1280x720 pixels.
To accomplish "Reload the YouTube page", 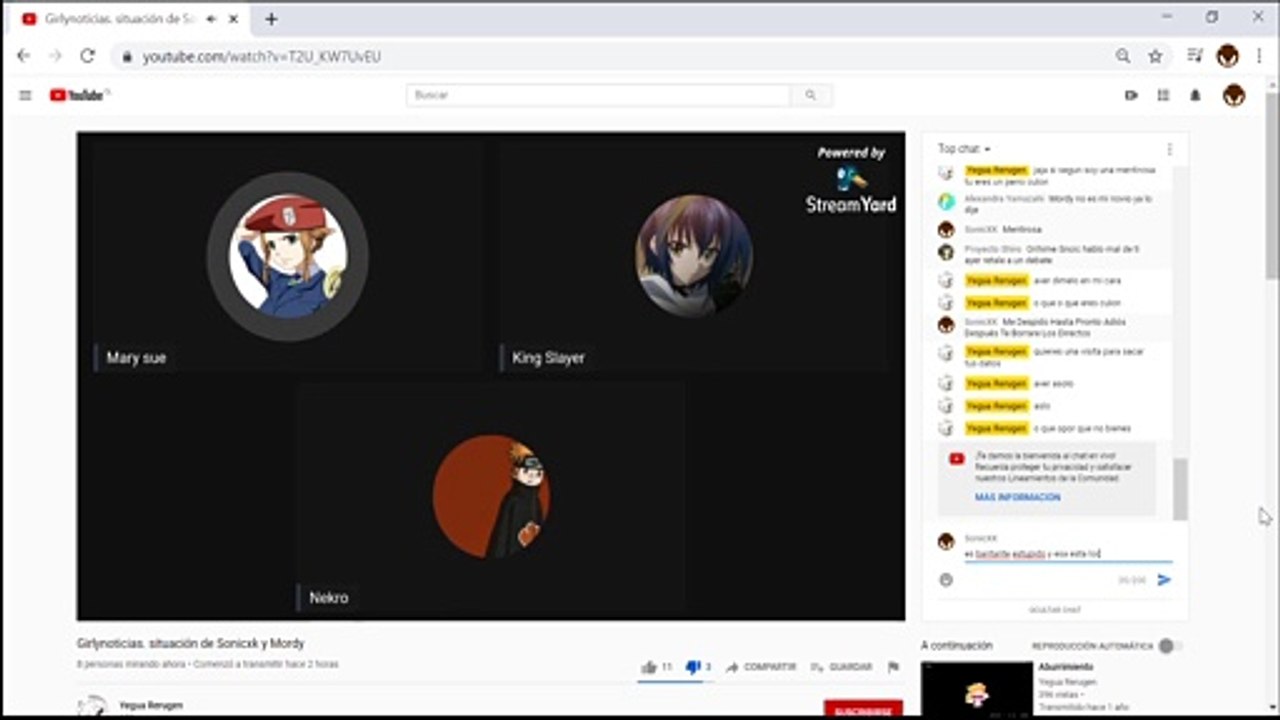I will pyautogui.click(x=87, y=56).
